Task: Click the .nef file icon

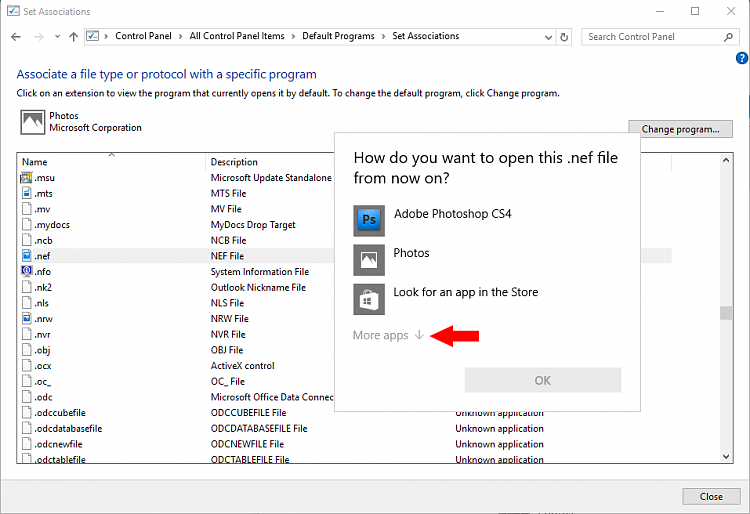Action: click(27, 256)
